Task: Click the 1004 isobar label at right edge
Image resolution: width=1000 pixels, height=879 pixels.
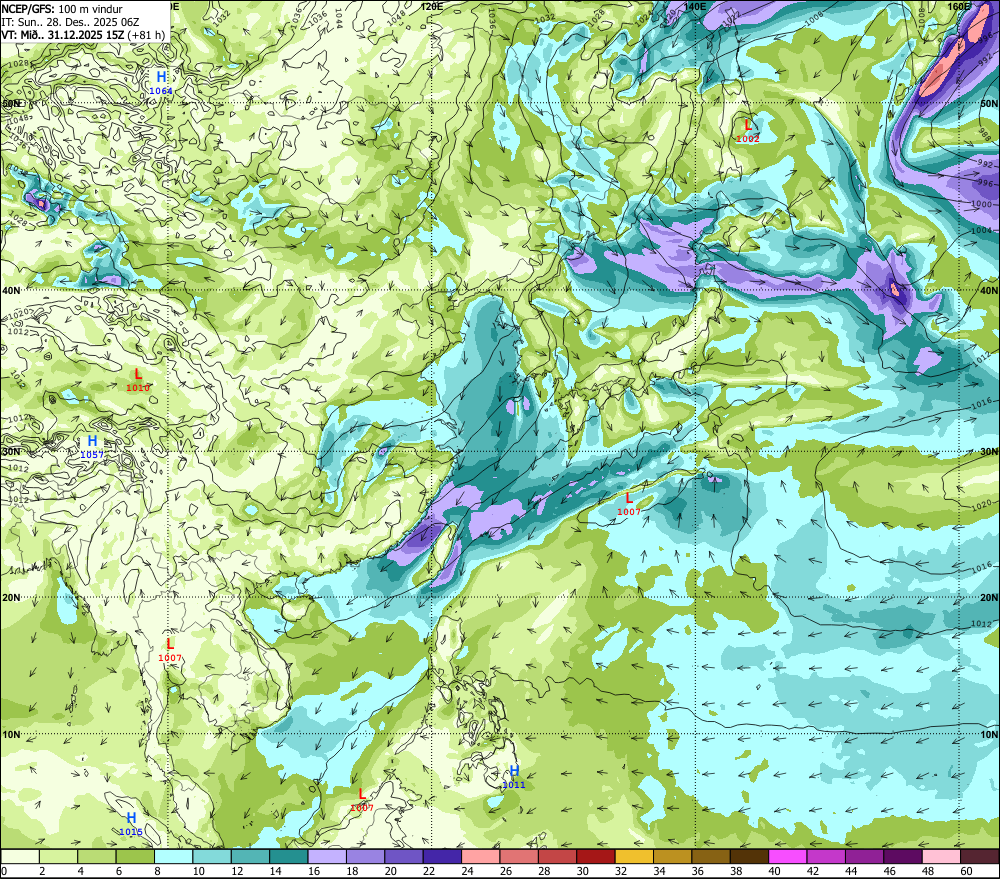Action: pos(982,230)
